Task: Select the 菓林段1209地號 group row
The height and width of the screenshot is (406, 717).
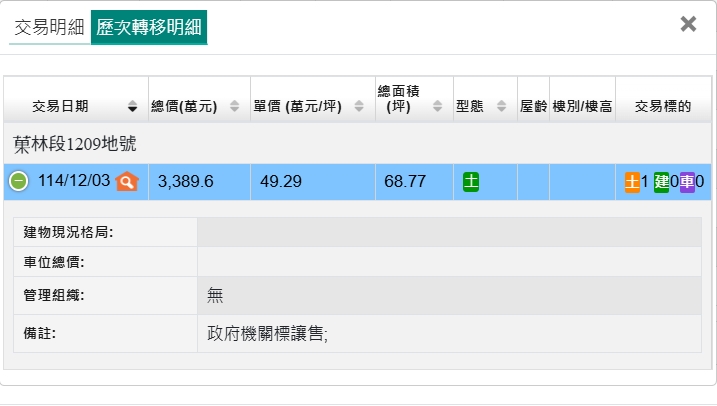Action: point(76,144)
